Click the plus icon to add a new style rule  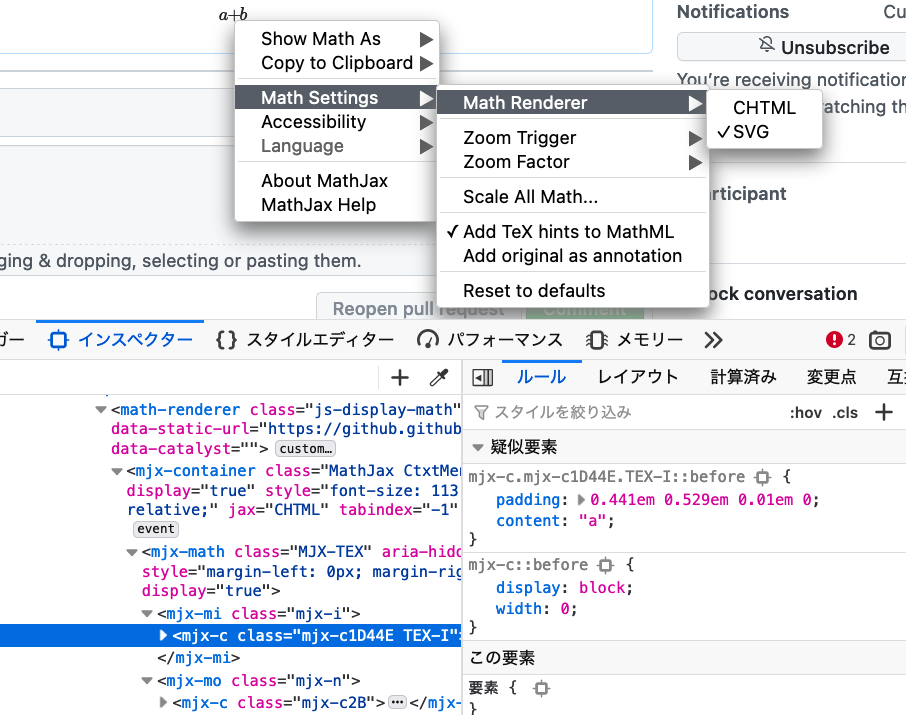(x=884, y=412)
